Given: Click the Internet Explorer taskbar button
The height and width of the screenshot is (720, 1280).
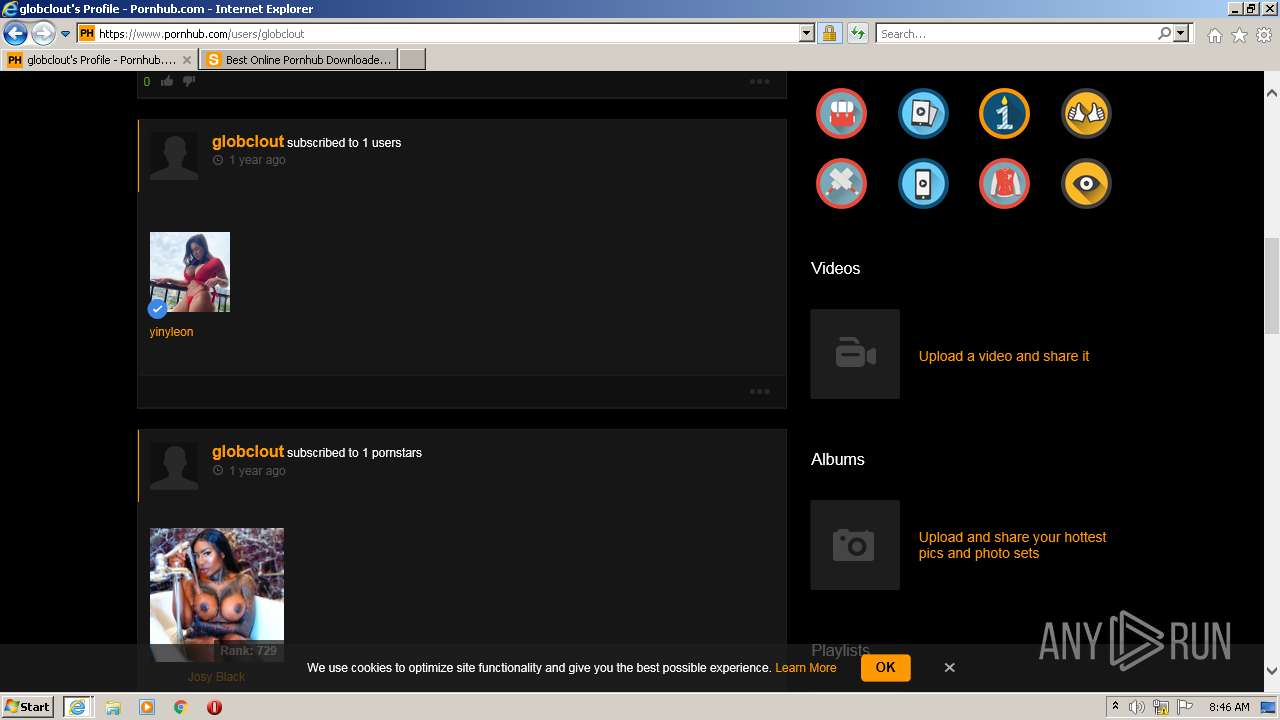Looking at the screenshot, I should pyautogui.click(x=78, y=707).
